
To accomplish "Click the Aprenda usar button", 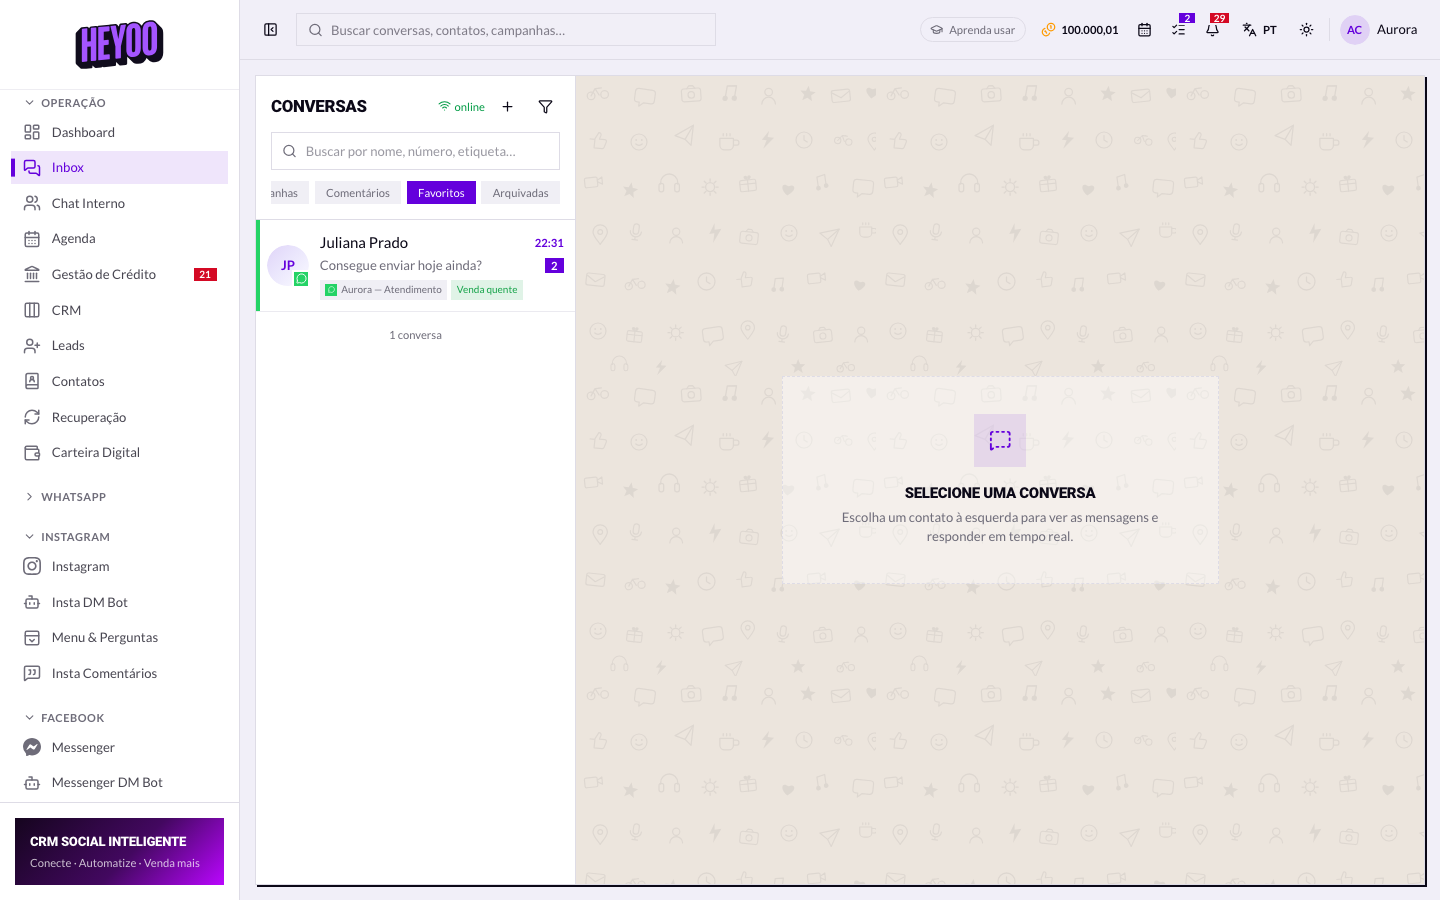I will coord(973,30).
